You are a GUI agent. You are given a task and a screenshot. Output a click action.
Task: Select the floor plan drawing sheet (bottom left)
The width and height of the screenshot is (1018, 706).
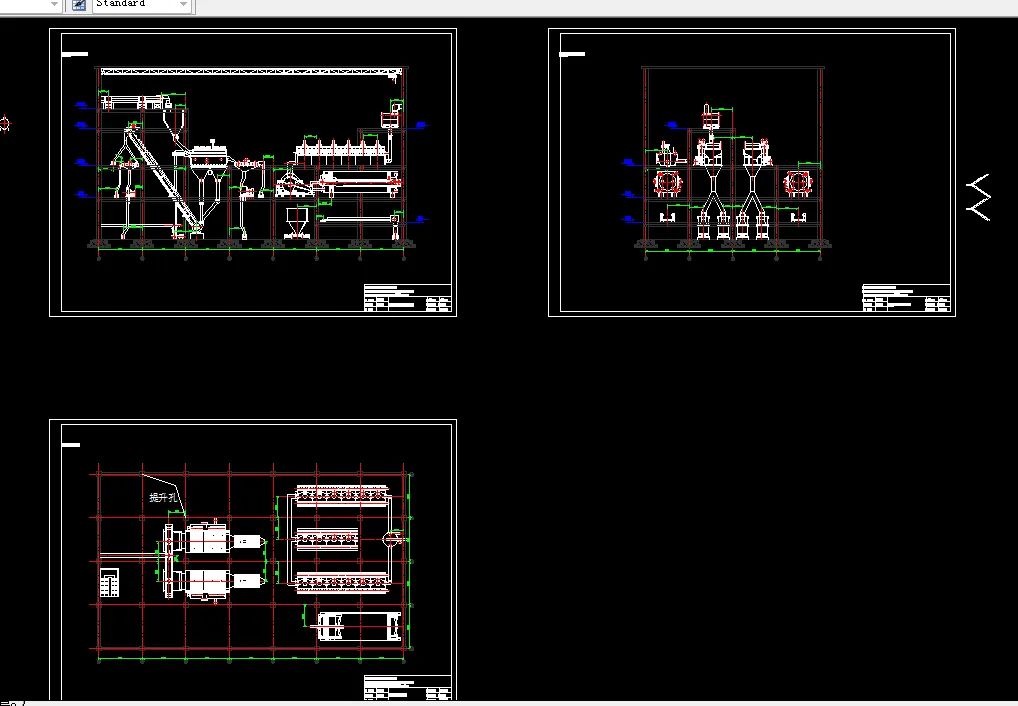(253, 560)
